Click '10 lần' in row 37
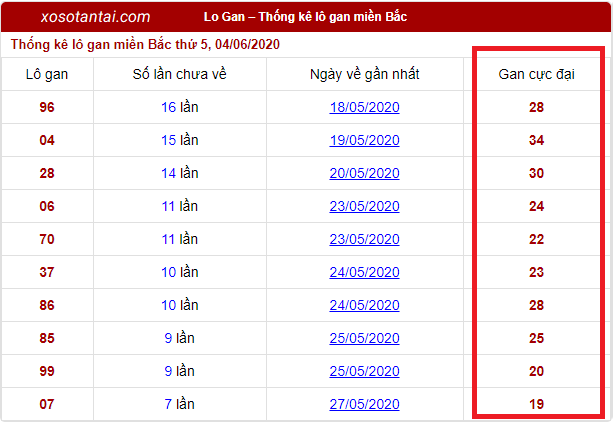Image resolution: width=614 pixels, height=425 pixels. click(180, 272)
